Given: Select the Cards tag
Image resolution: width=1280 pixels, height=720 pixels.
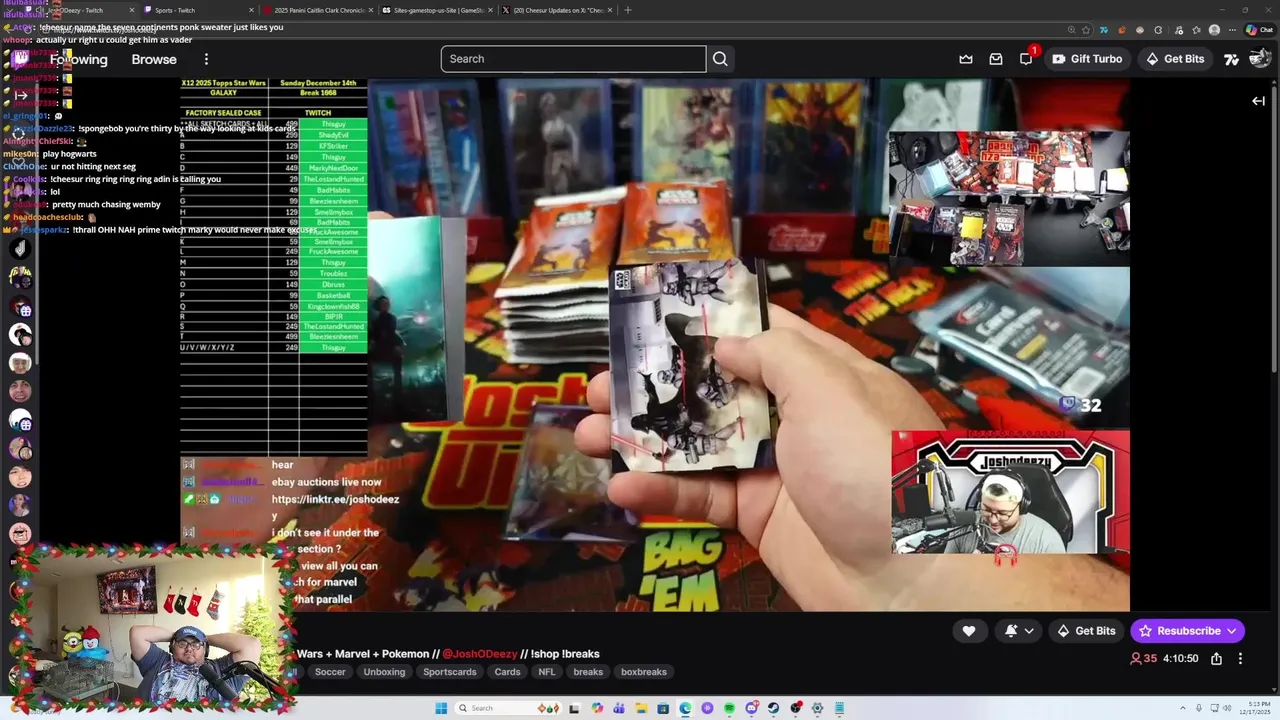Looking at the screenshot, I should (x=507, y=672).
